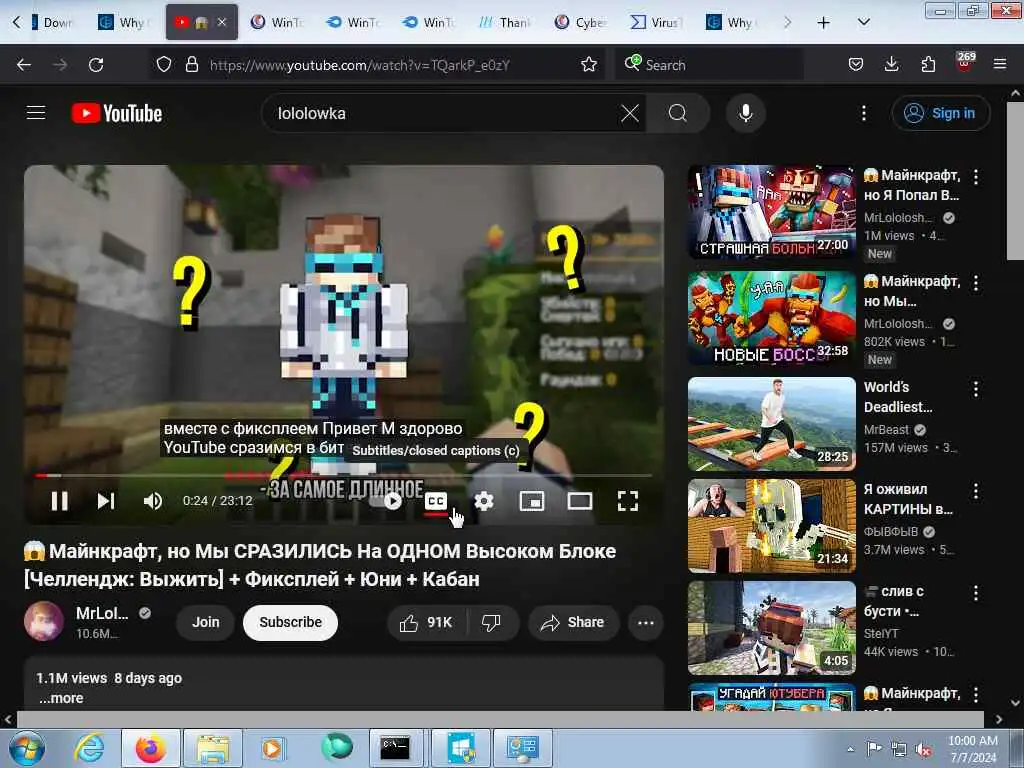The image size is (1024, 768).
Task: List all tabs dropdown arrow
Action: (863, 23)
